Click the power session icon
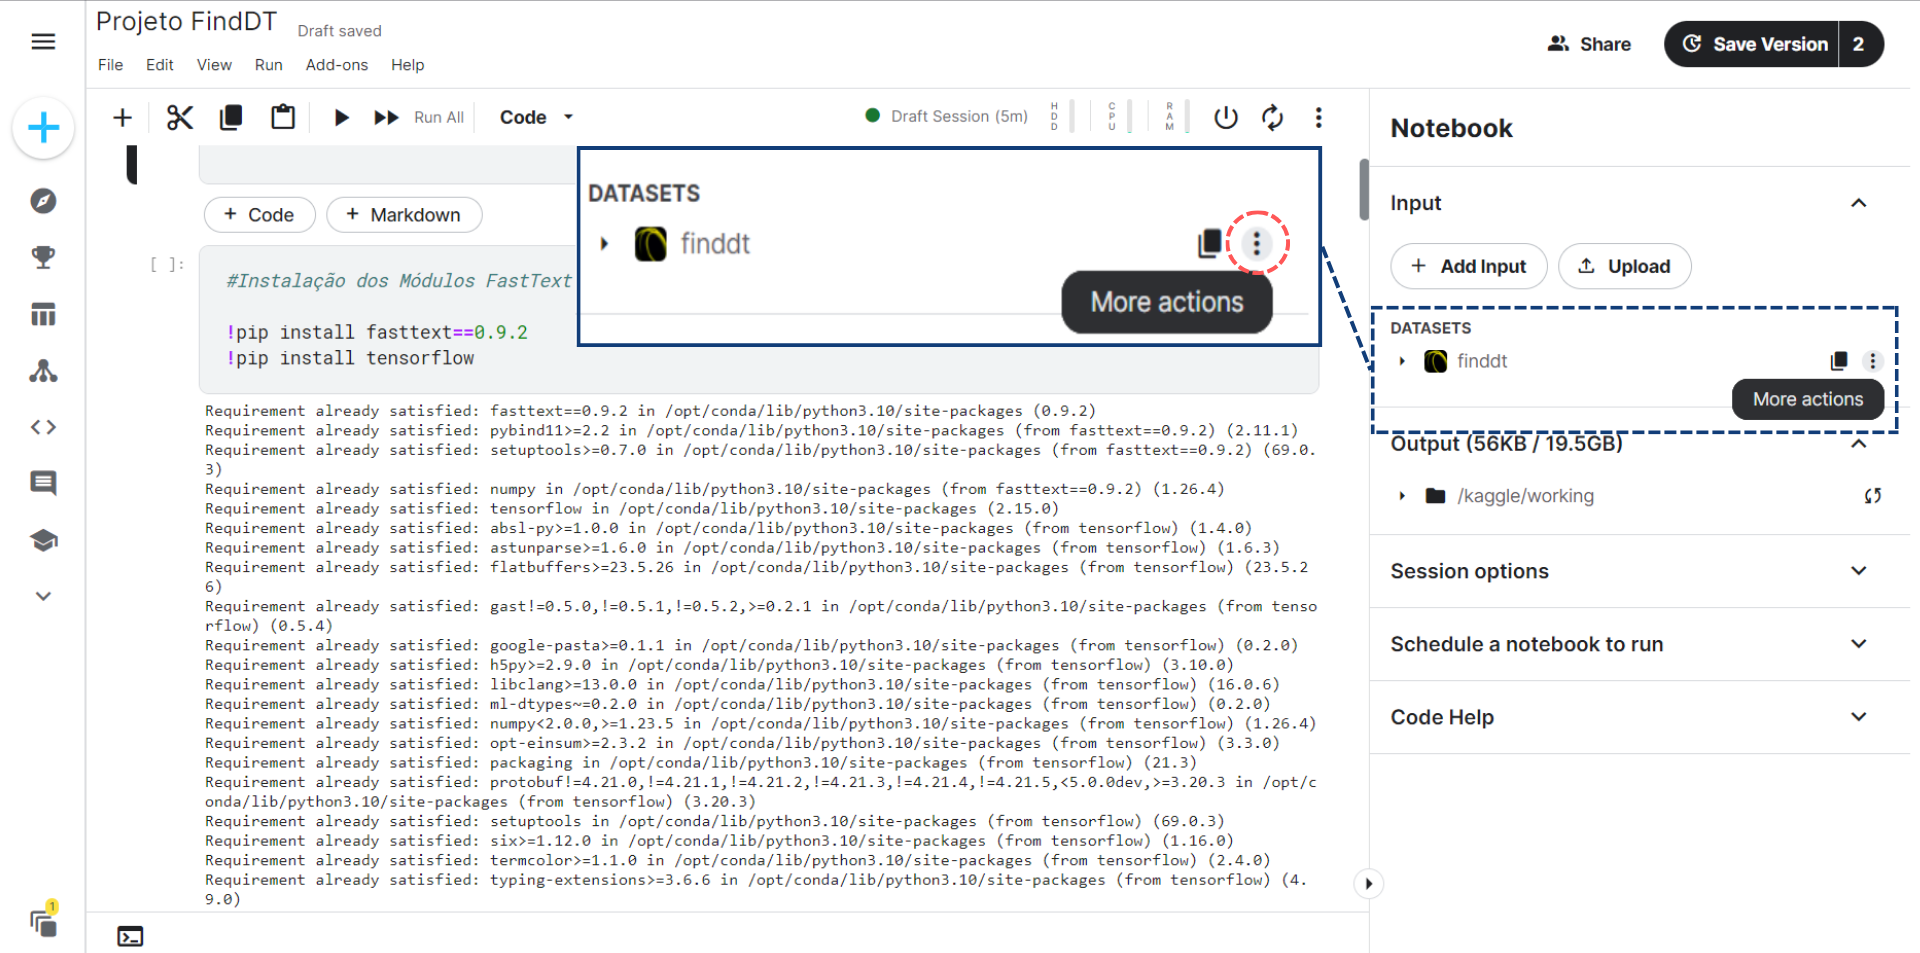Image resolution: width=1920 pixels, height=953 pixels. [1225, 118]
